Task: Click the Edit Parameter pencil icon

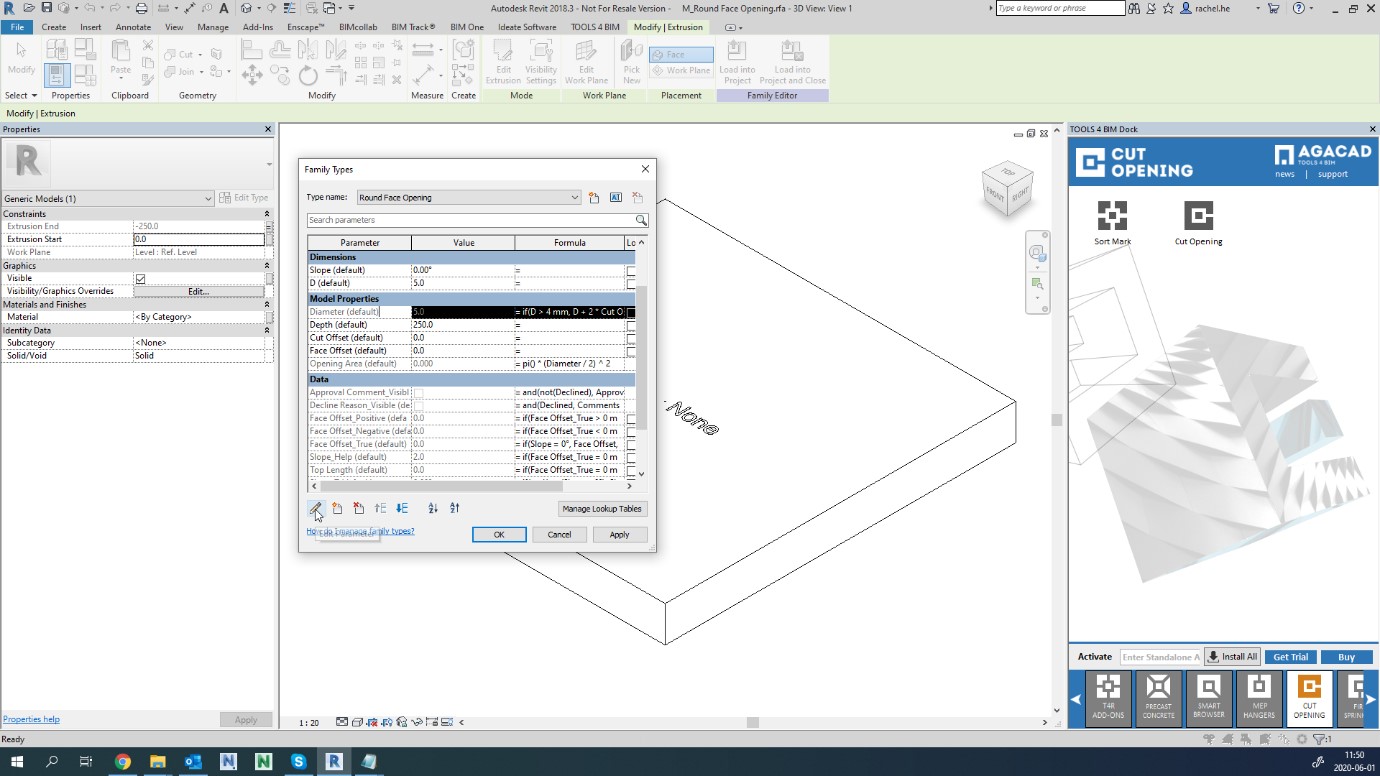Action: [x=315, y=508]
